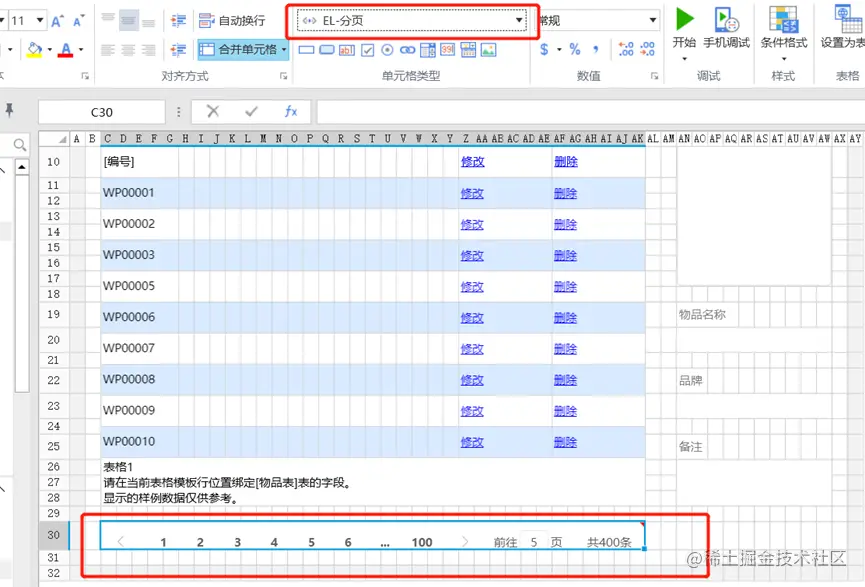Click the indent icon beside 自动换行
Screen dimensions: 865x587
point(178,21)
